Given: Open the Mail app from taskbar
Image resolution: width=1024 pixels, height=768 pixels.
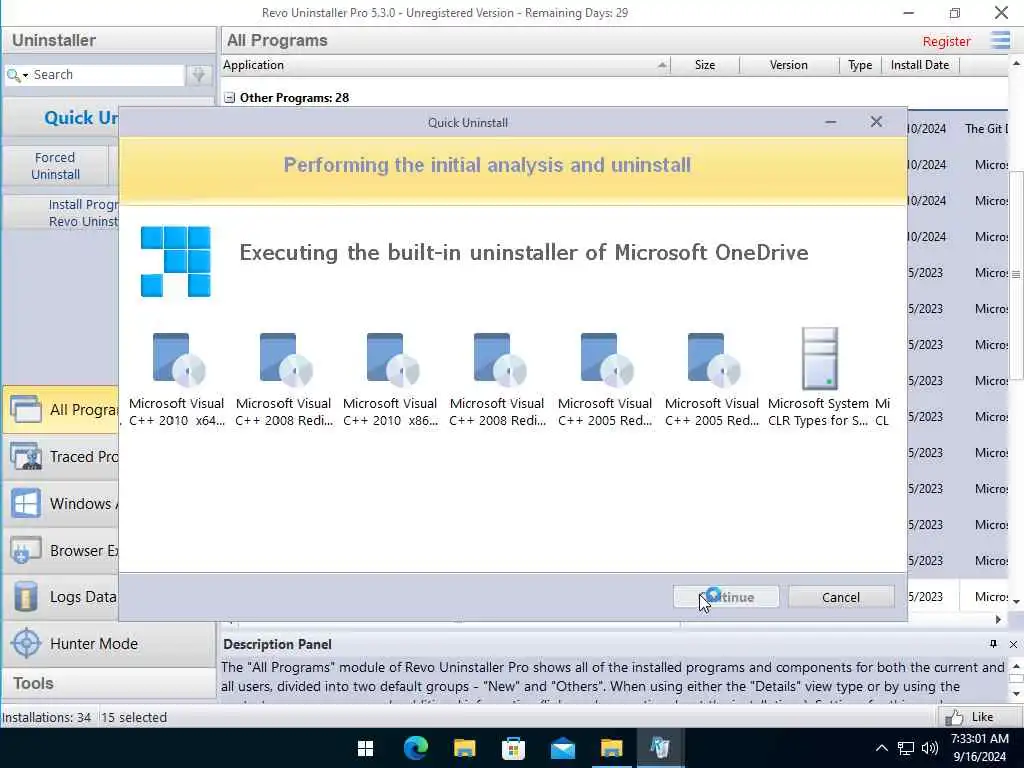Looking at the screenshot, I should click(562, 748).
